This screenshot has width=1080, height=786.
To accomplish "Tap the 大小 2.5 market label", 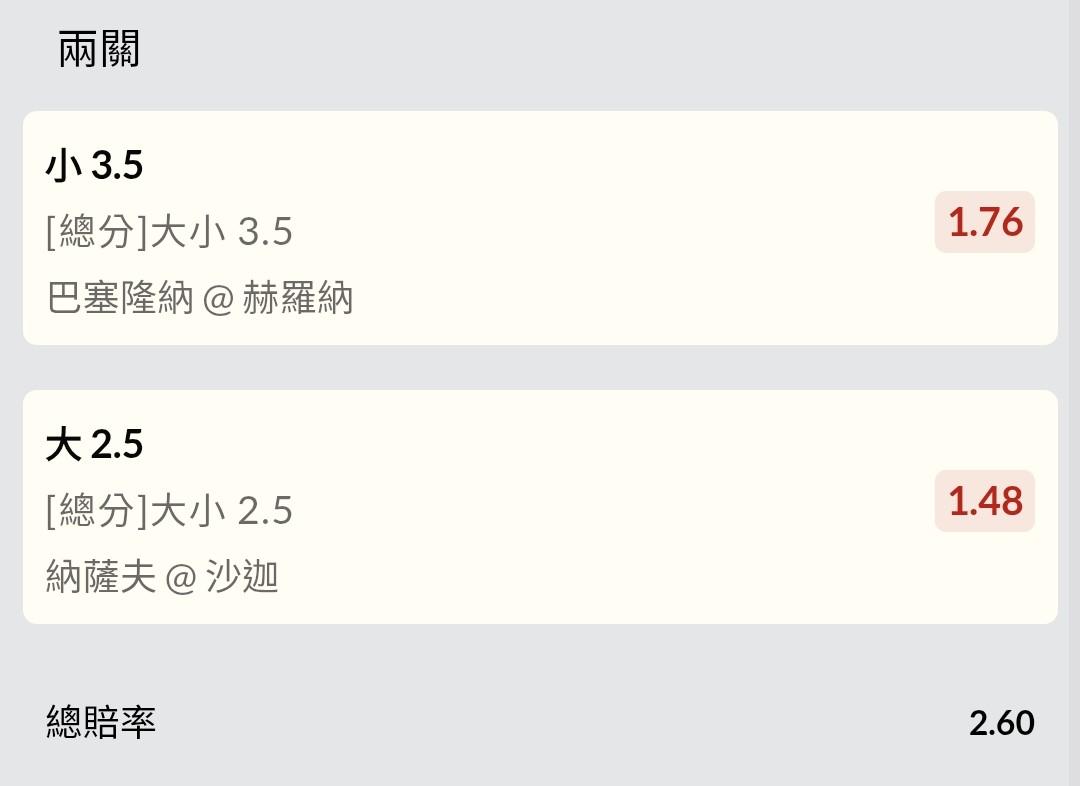I will (221, 511).
